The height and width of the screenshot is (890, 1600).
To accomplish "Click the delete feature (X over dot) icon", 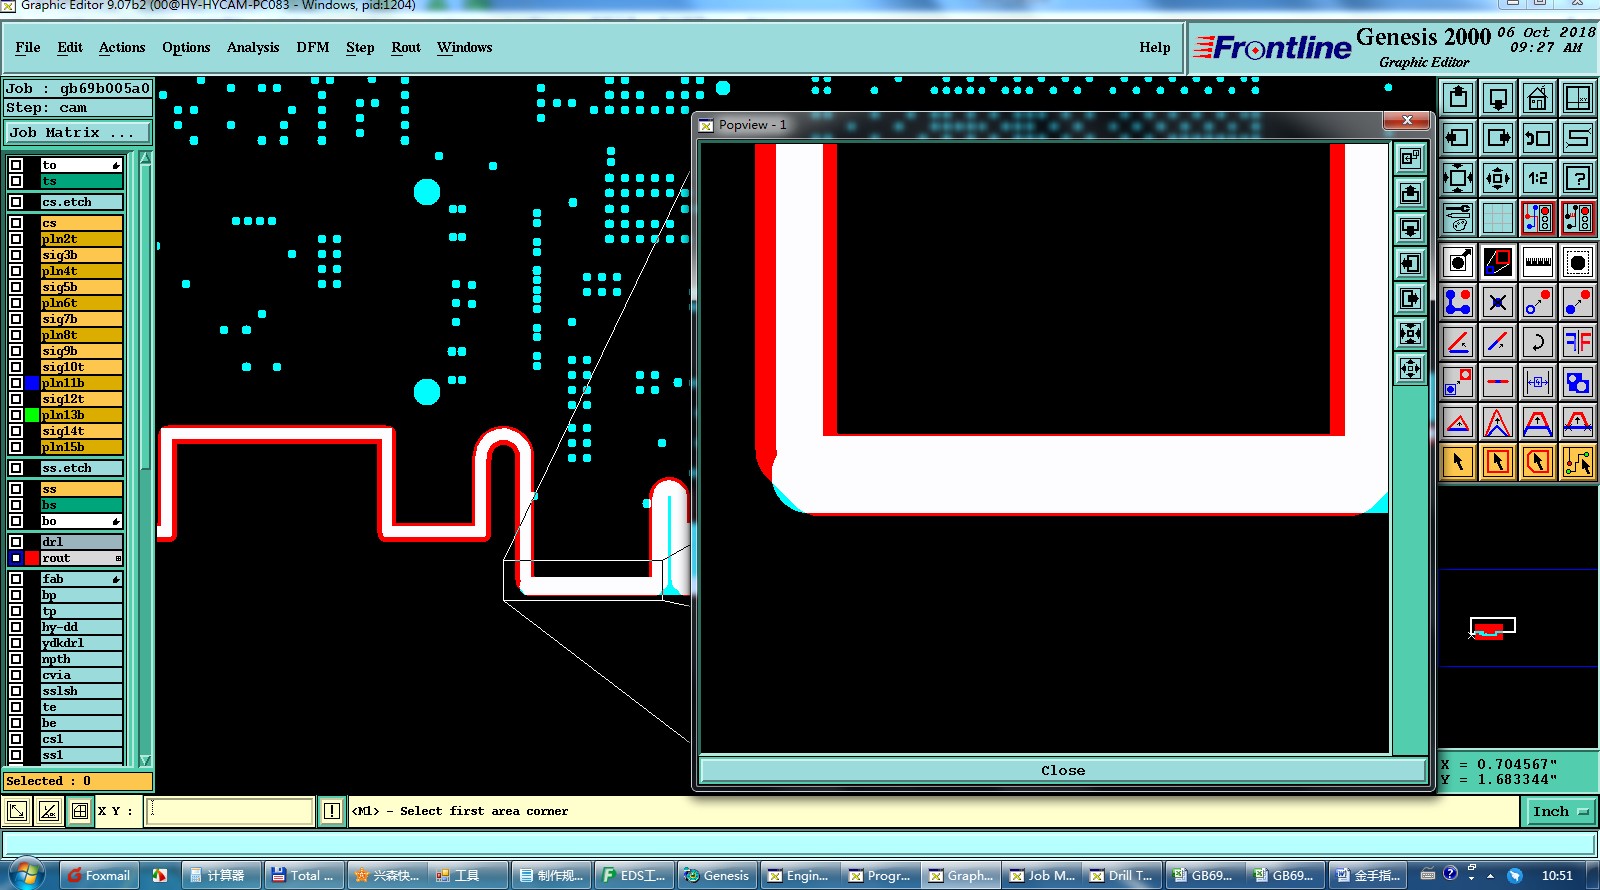I will click(1498, 302).
